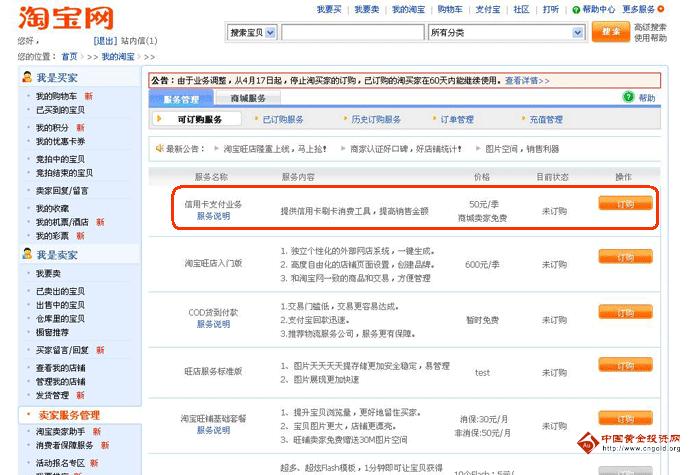This screenshot has height=475, width=700.
Task: Open the 搜索宝贝 dropdown
Action: (252, 33)
